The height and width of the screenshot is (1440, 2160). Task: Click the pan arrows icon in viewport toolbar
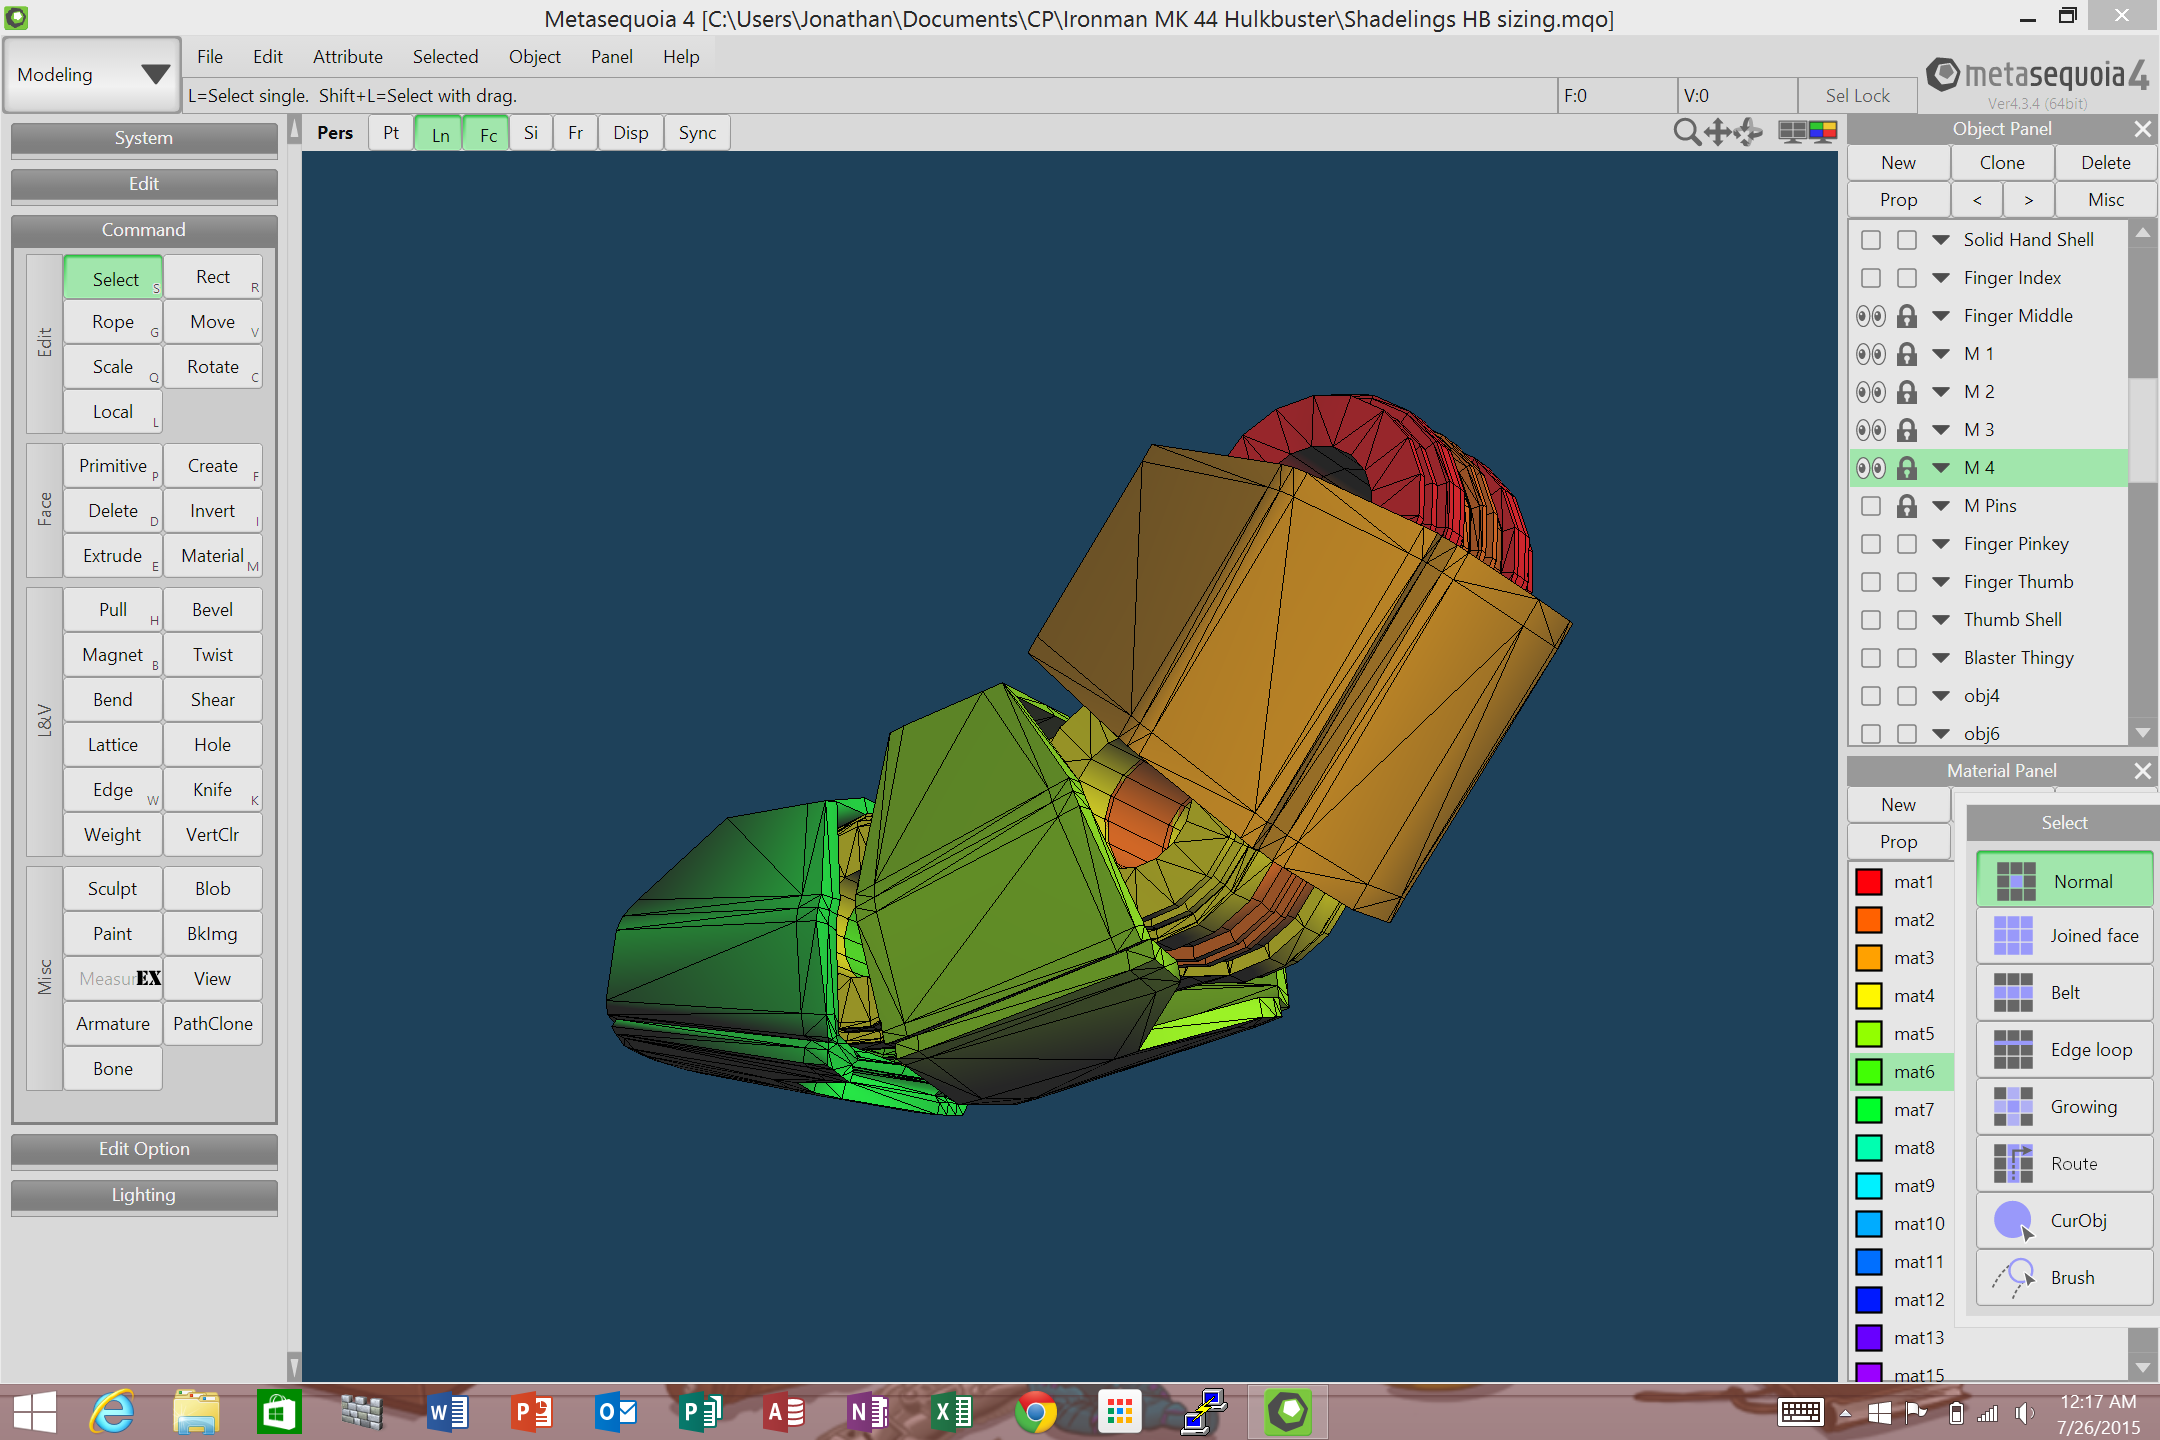coord(1717,132)
